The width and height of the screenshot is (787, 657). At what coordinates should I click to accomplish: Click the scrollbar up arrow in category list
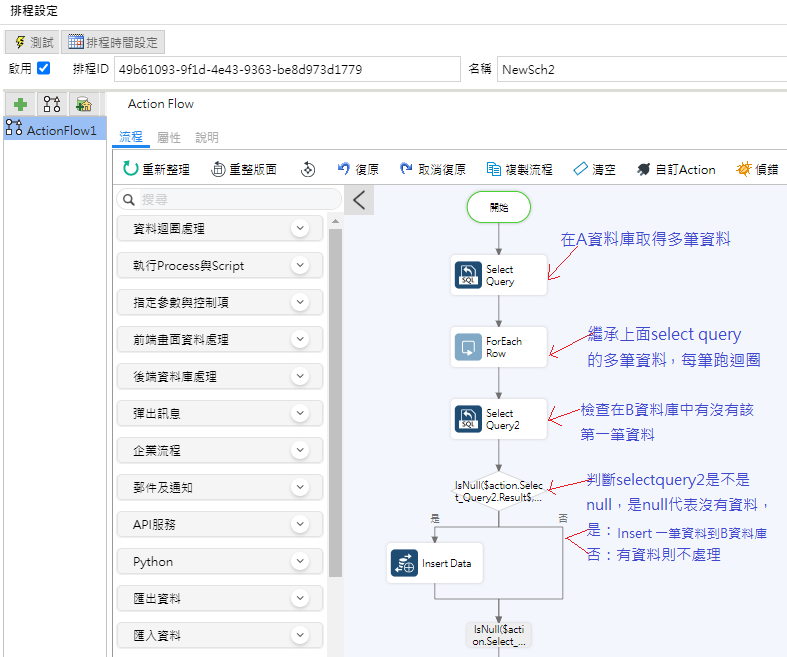335,221
